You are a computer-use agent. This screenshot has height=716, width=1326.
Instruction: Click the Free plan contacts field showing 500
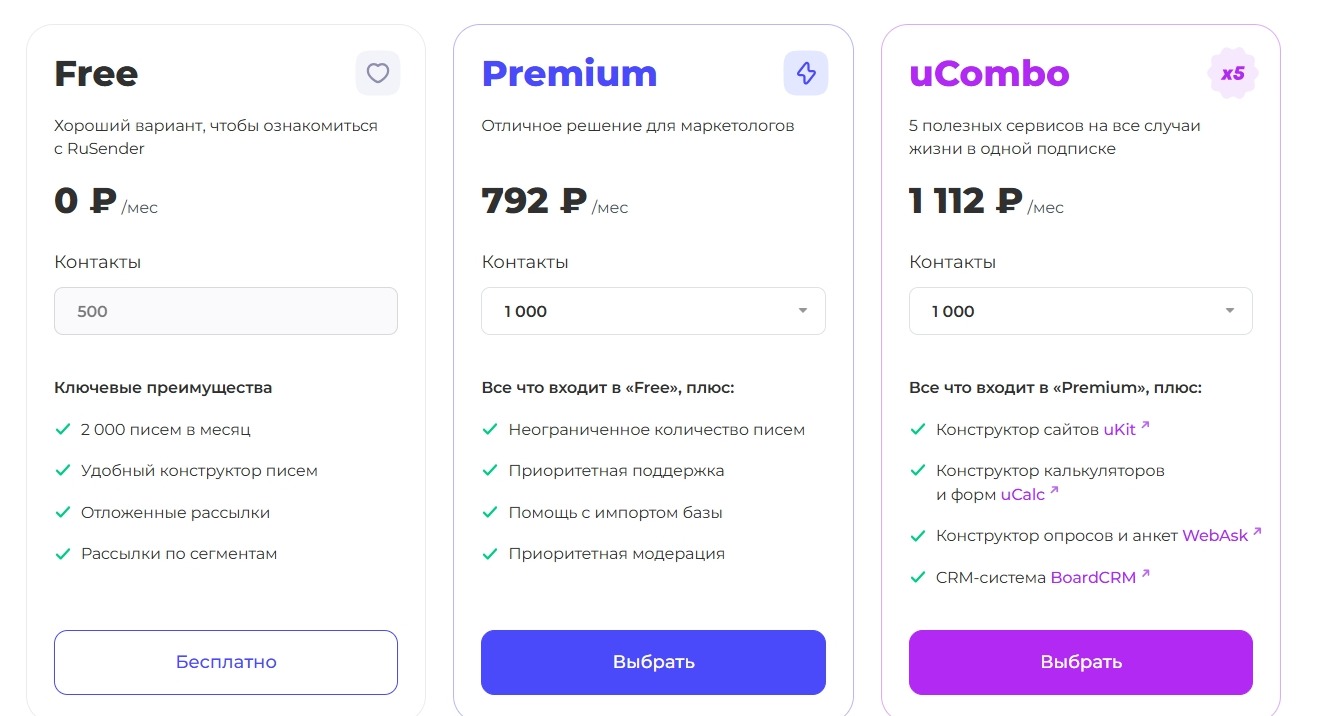pos(226,311)
